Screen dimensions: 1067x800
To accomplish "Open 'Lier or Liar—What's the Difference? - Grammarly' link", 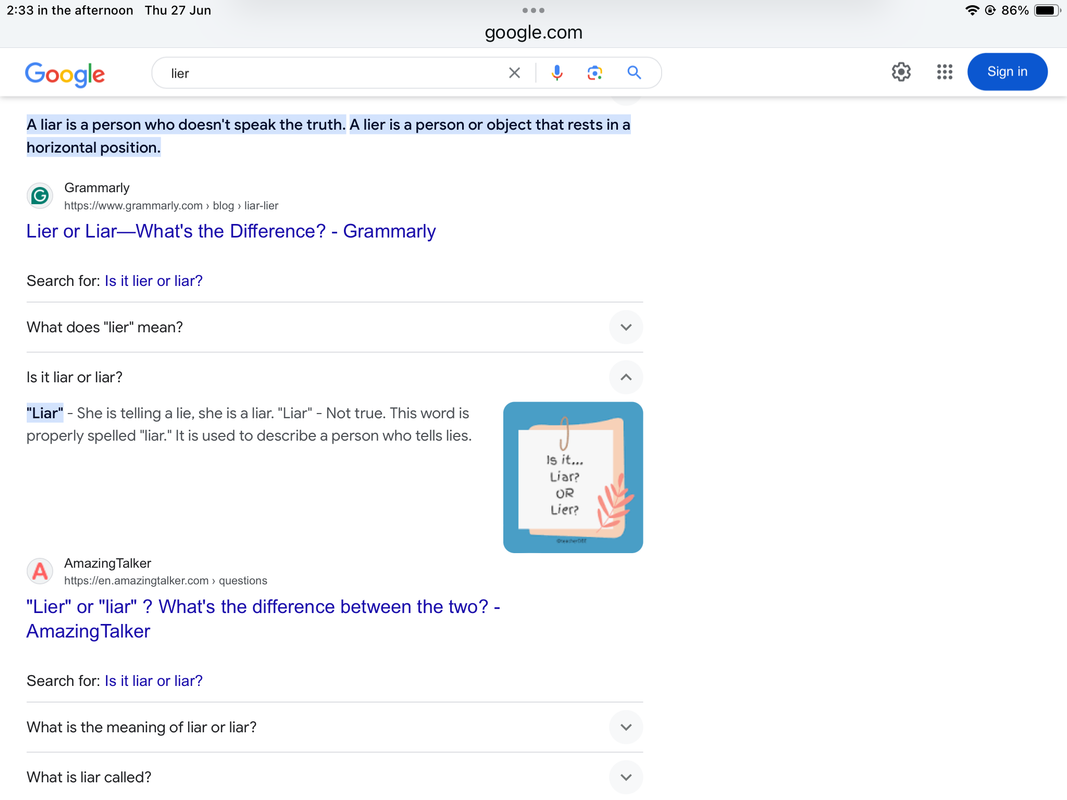I will 231,231.
